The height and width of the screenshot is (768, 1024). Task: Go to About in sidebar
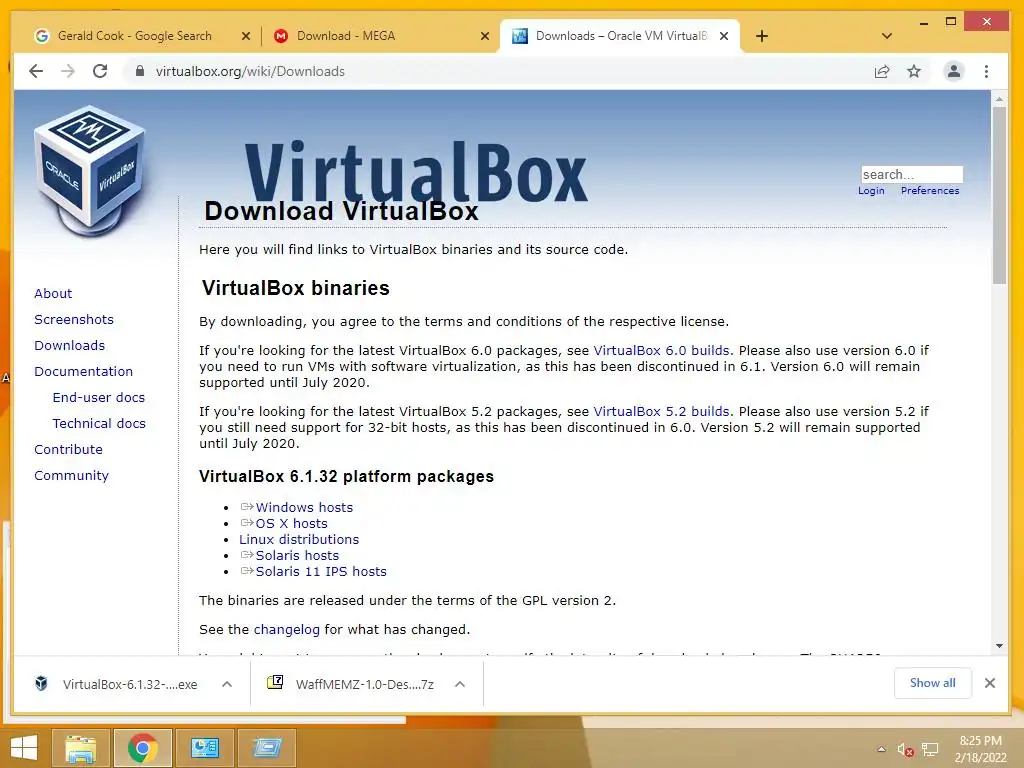(x=53, y=293)
